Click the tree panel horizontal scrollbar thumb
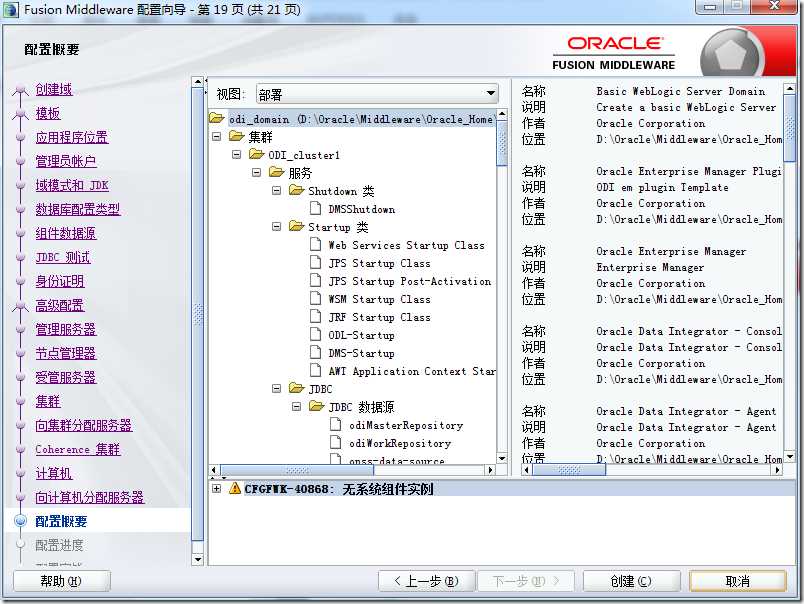 click(297, 470)
